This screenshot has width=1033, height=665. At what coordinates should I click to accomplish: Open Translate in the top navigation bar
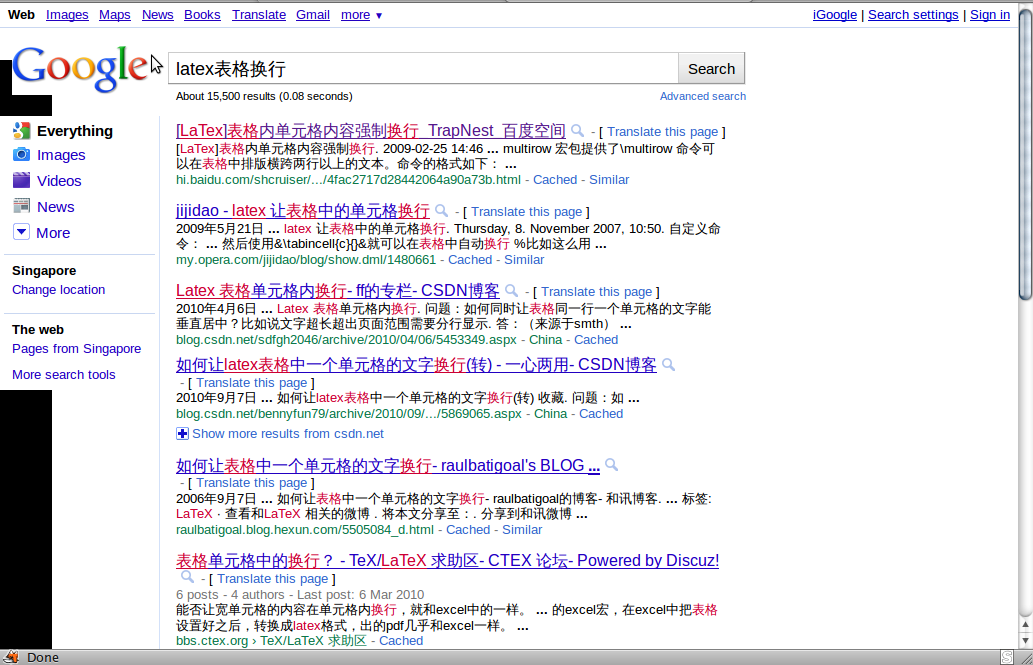[x=259, y=14]
